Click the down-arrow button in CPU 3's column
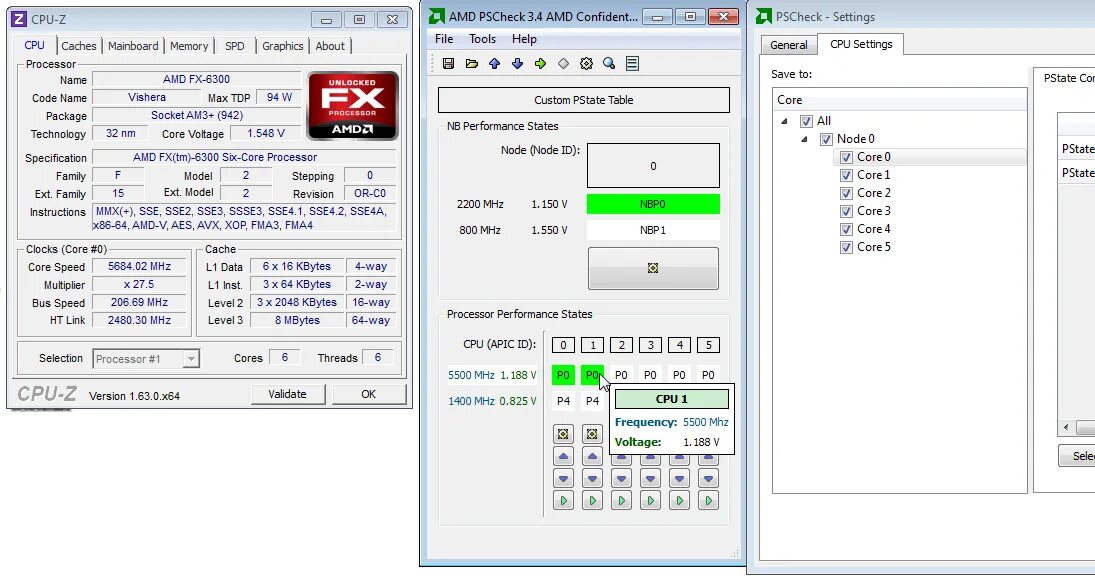This screenshot has height=580, width=1095. tap(650, 479)
